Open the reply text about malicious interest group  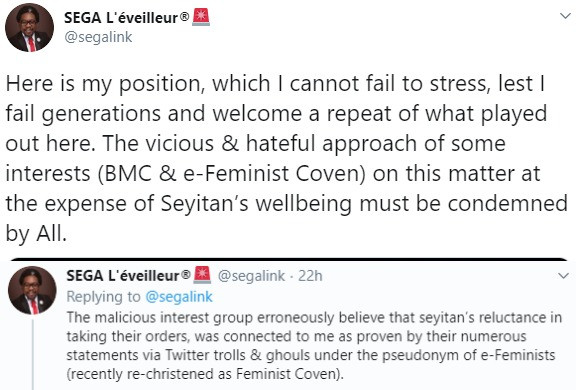pos(314,346)
